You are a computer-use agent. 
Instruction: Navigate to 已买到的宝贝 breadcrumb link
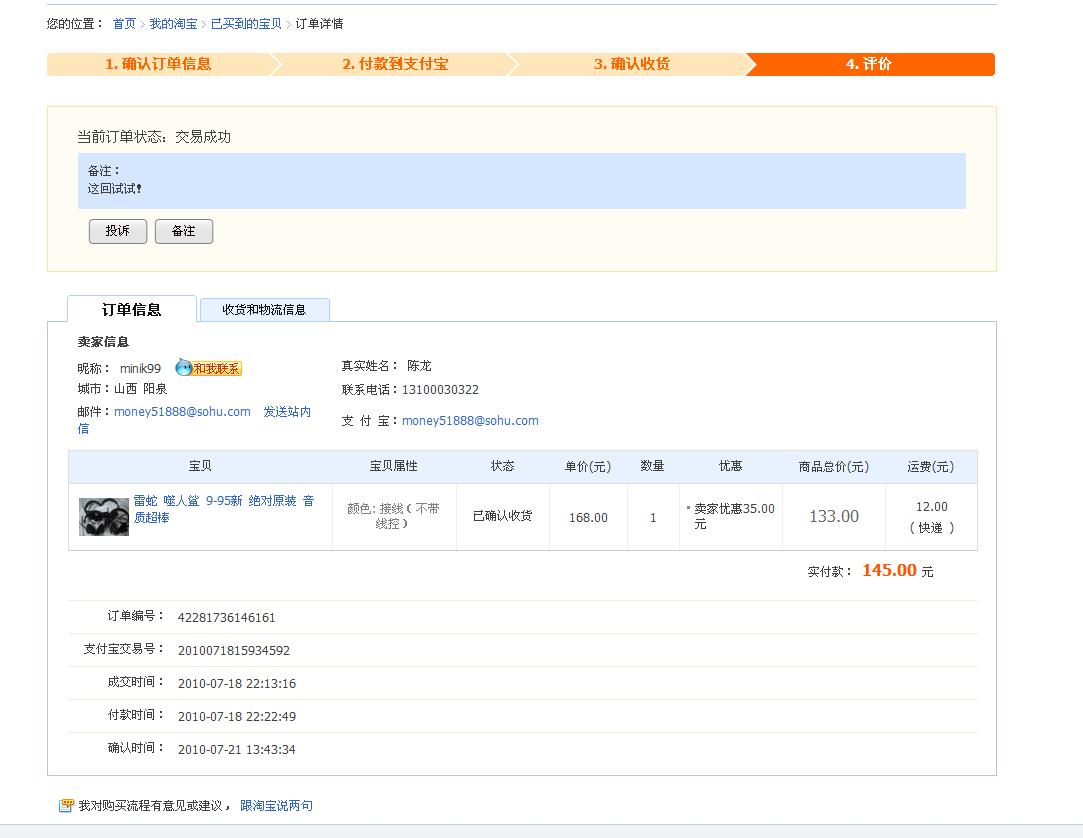(246, 24)
